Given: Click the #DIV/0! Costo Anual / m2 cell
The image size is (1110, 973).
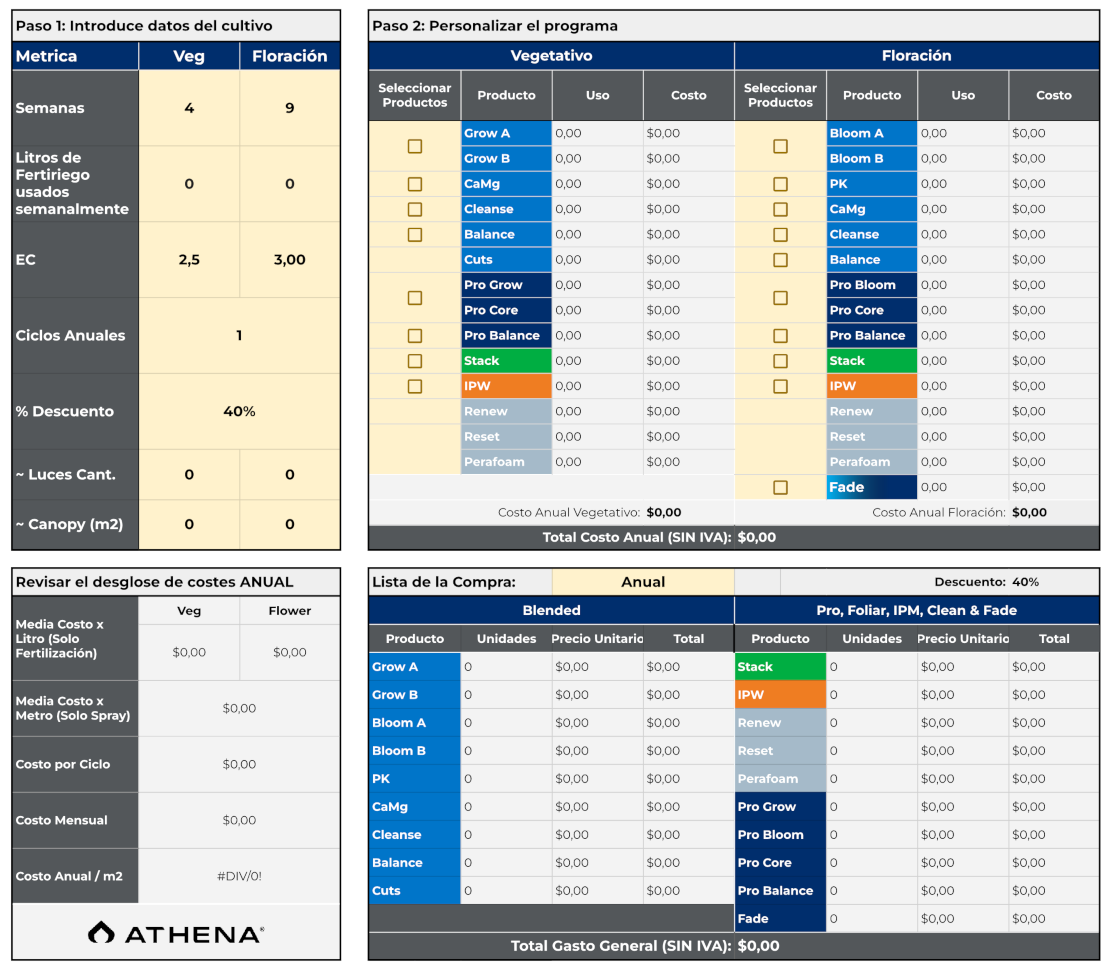Looking at the screenshot, I should pos(239,876).
